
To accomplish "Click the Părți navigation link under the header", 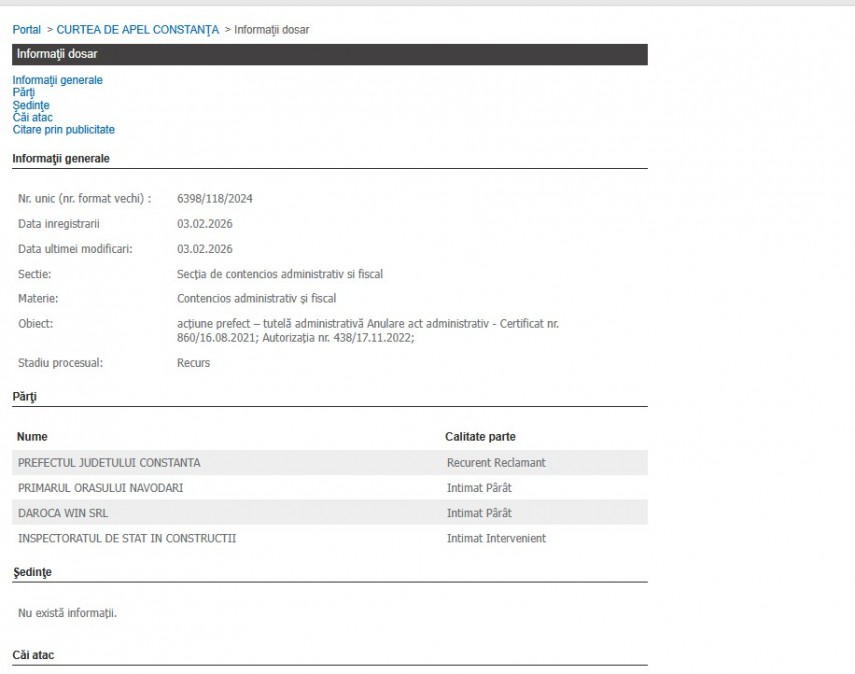I will coord(24,92).
